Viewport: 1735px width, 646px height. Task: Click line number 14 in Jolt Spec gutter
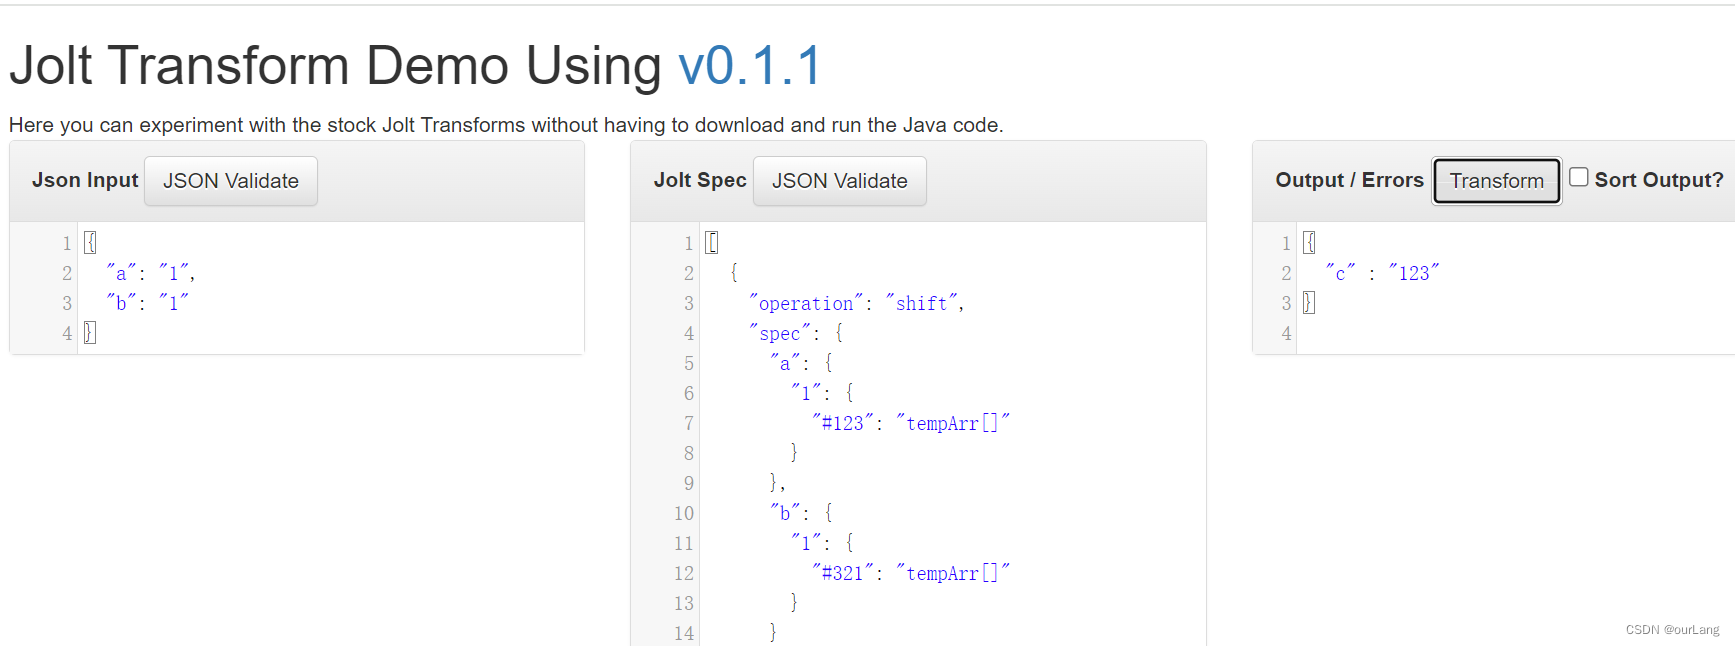pos(683,633)
